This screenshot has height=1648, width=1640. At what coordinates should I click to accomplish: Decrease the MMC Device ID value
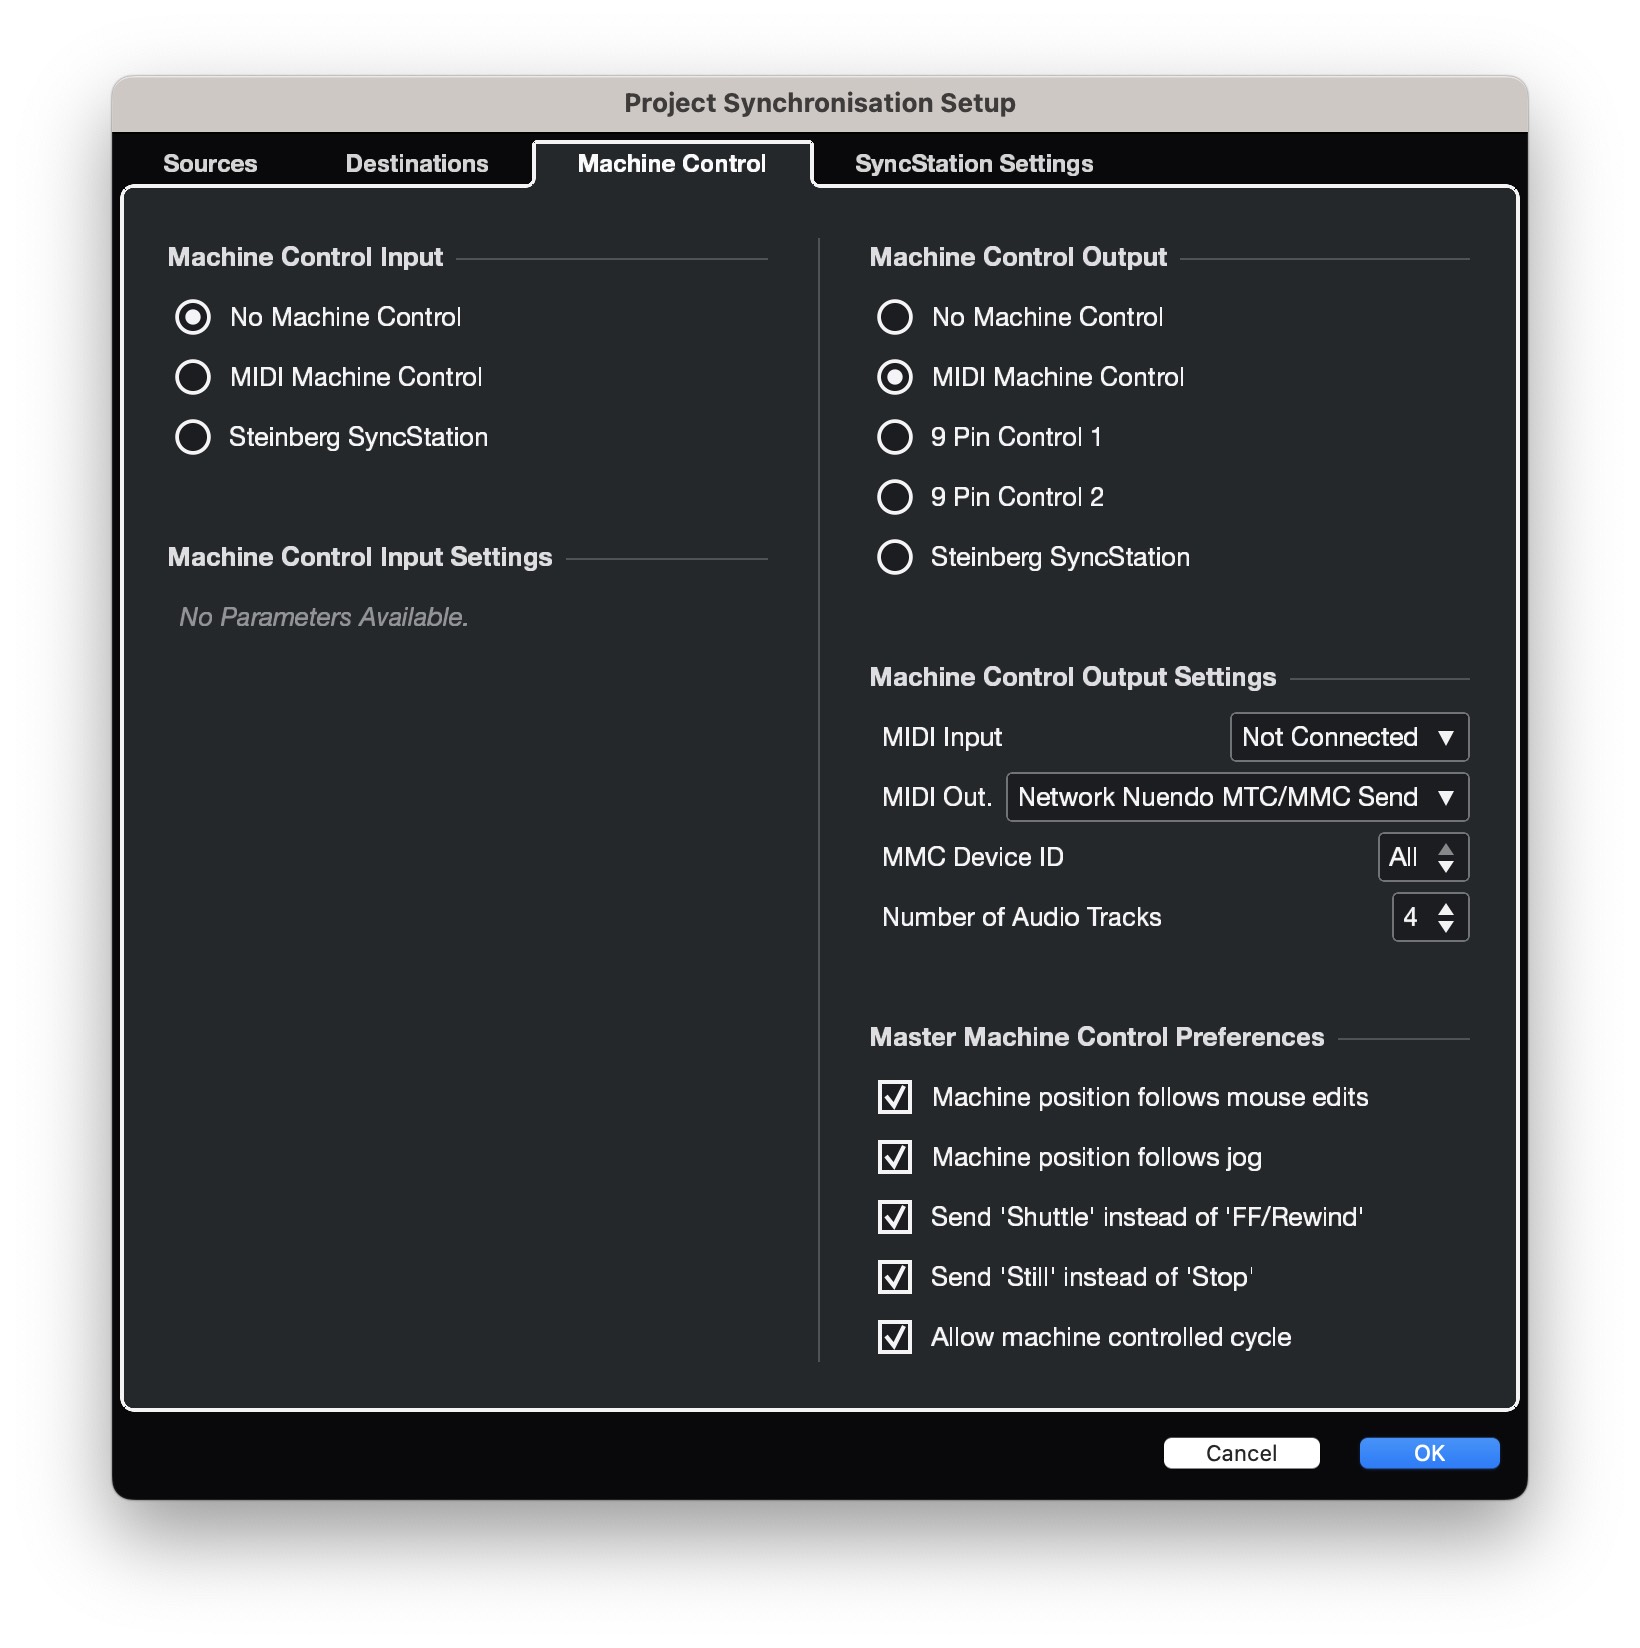(1446, 866)
